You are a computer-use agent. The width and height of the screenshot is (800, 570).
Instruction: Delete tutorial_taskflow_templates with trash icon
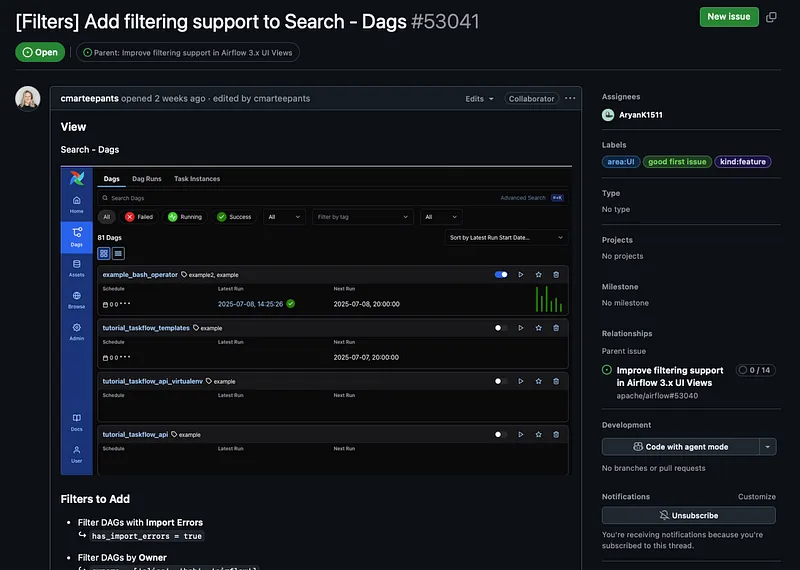pyautogui.click(x=556, y=328)
